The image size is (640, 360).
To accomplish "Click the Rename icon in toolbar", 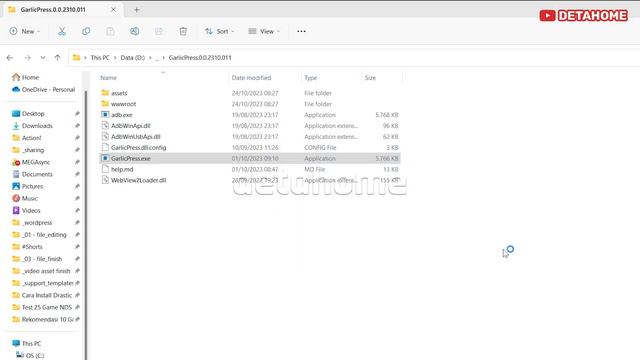I will pyautogui.click(x=134, y=31).
